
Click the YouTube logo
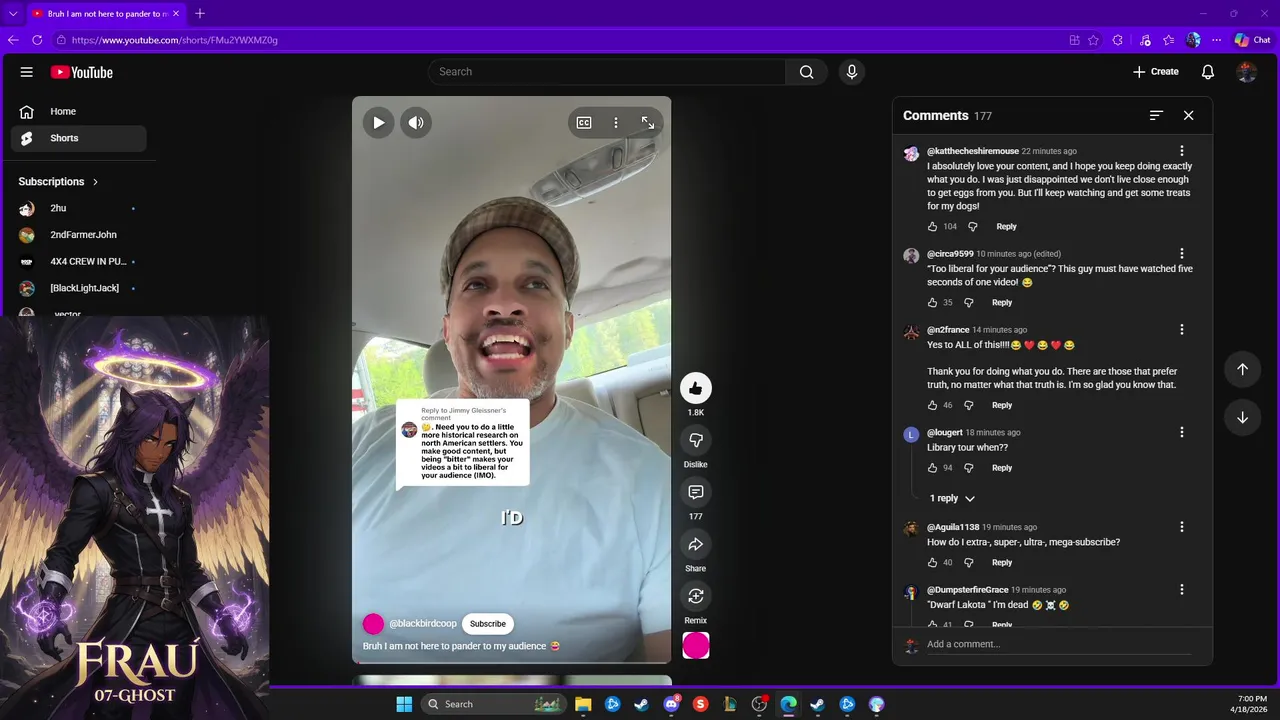pyautogui.click(x=81, y=72)
